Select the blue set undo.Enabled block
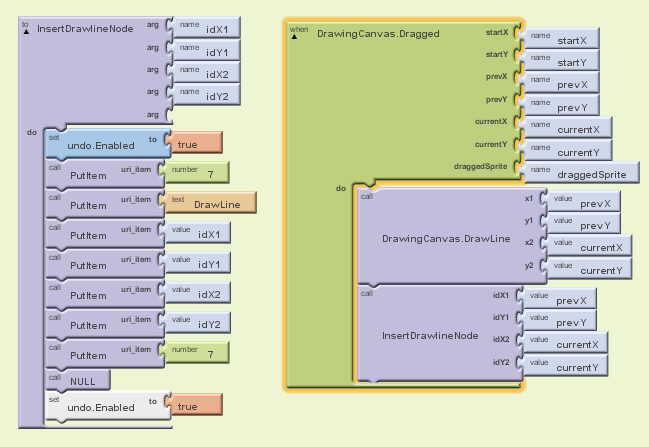Image resolution: width=649 pixels, height=447 pixels. [106, 144]
